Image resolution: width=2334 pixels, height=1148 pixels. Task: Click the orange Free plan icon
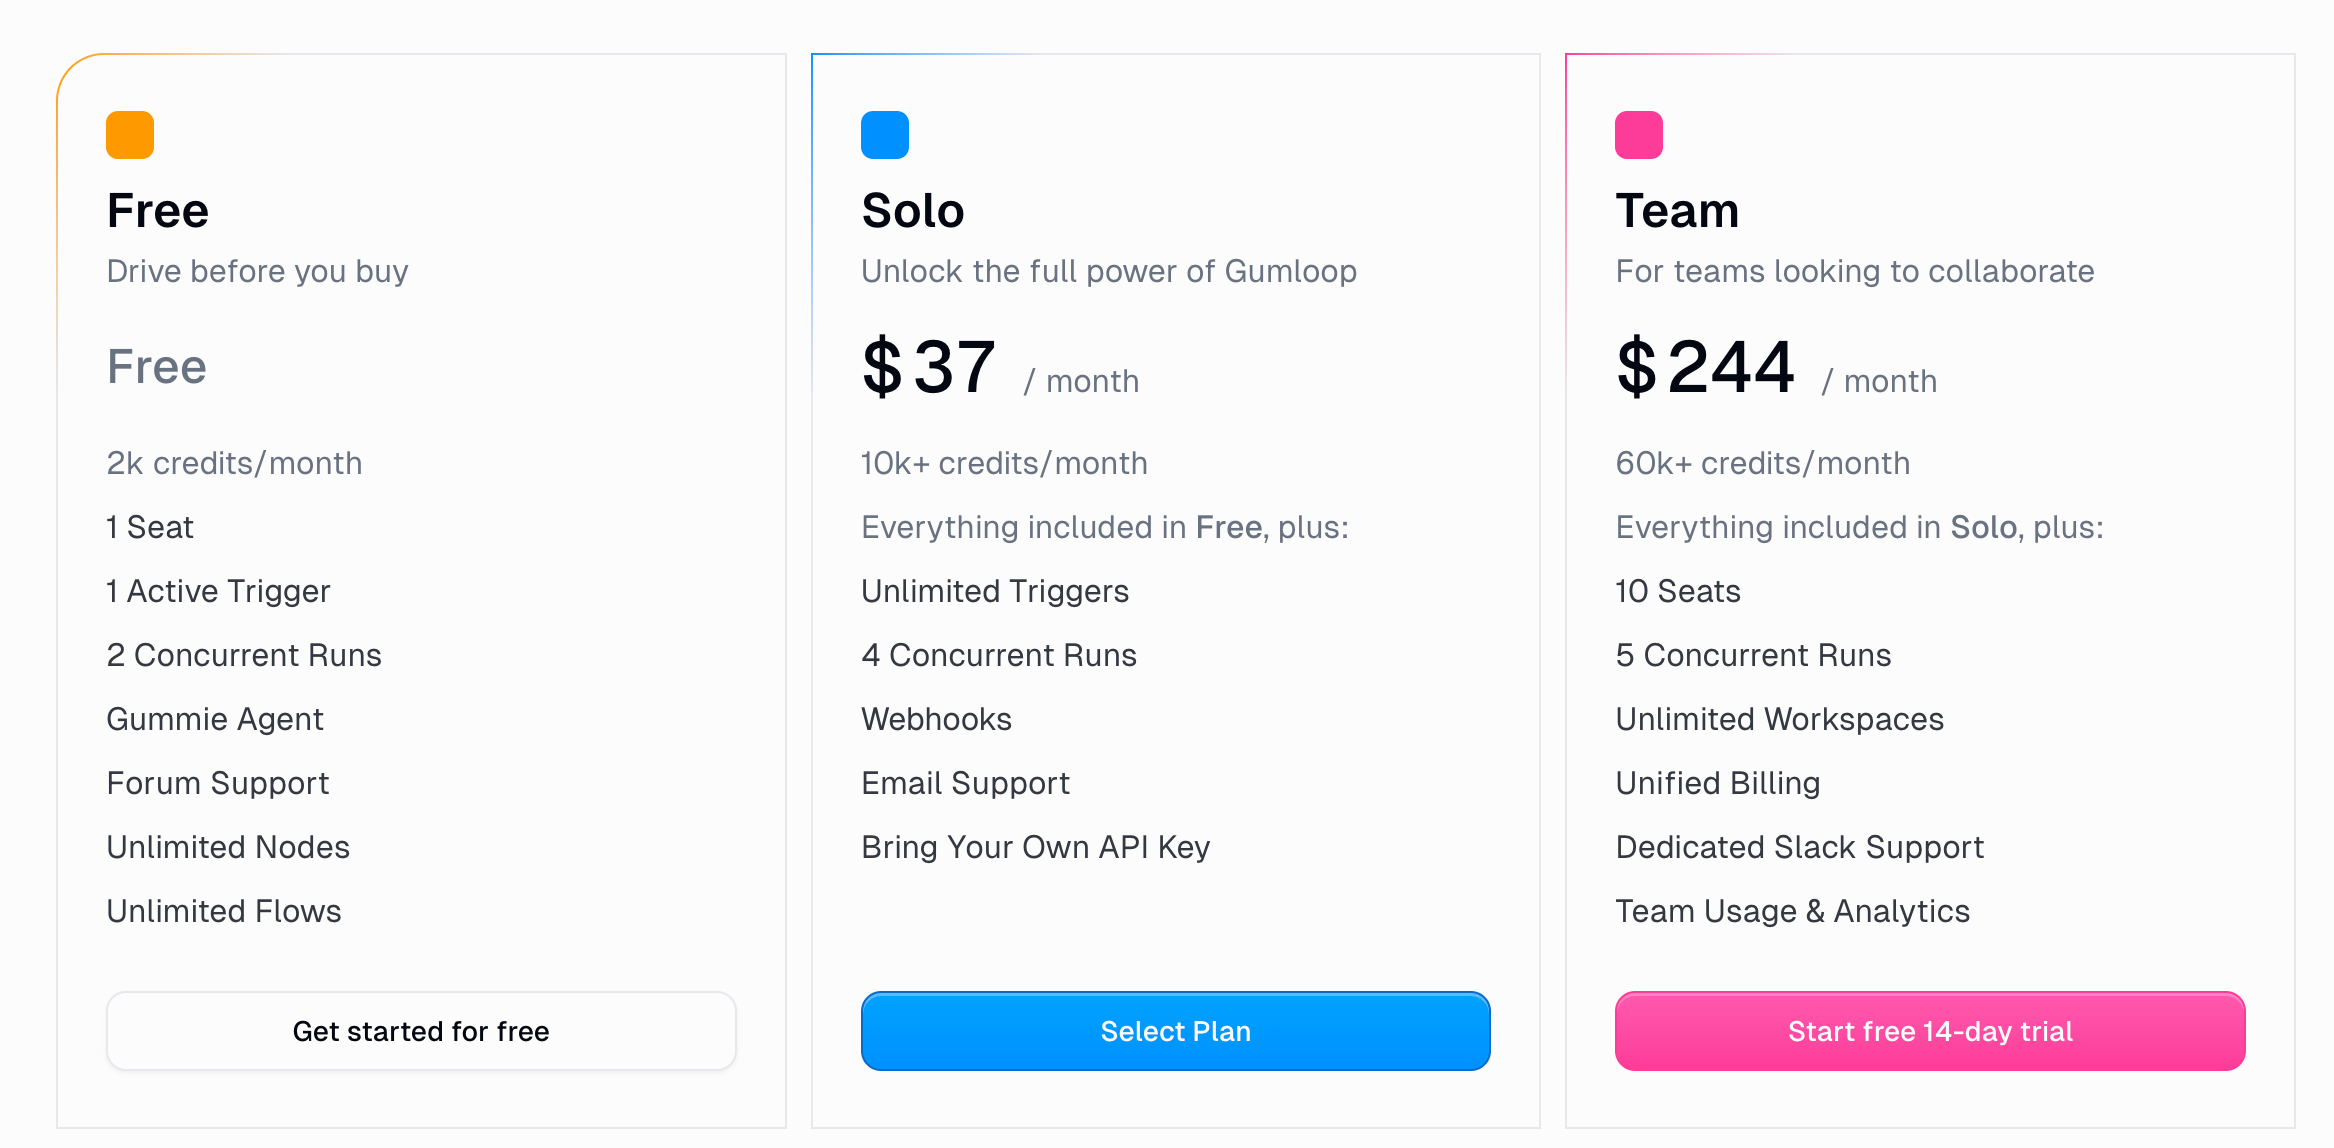[130, 135]
